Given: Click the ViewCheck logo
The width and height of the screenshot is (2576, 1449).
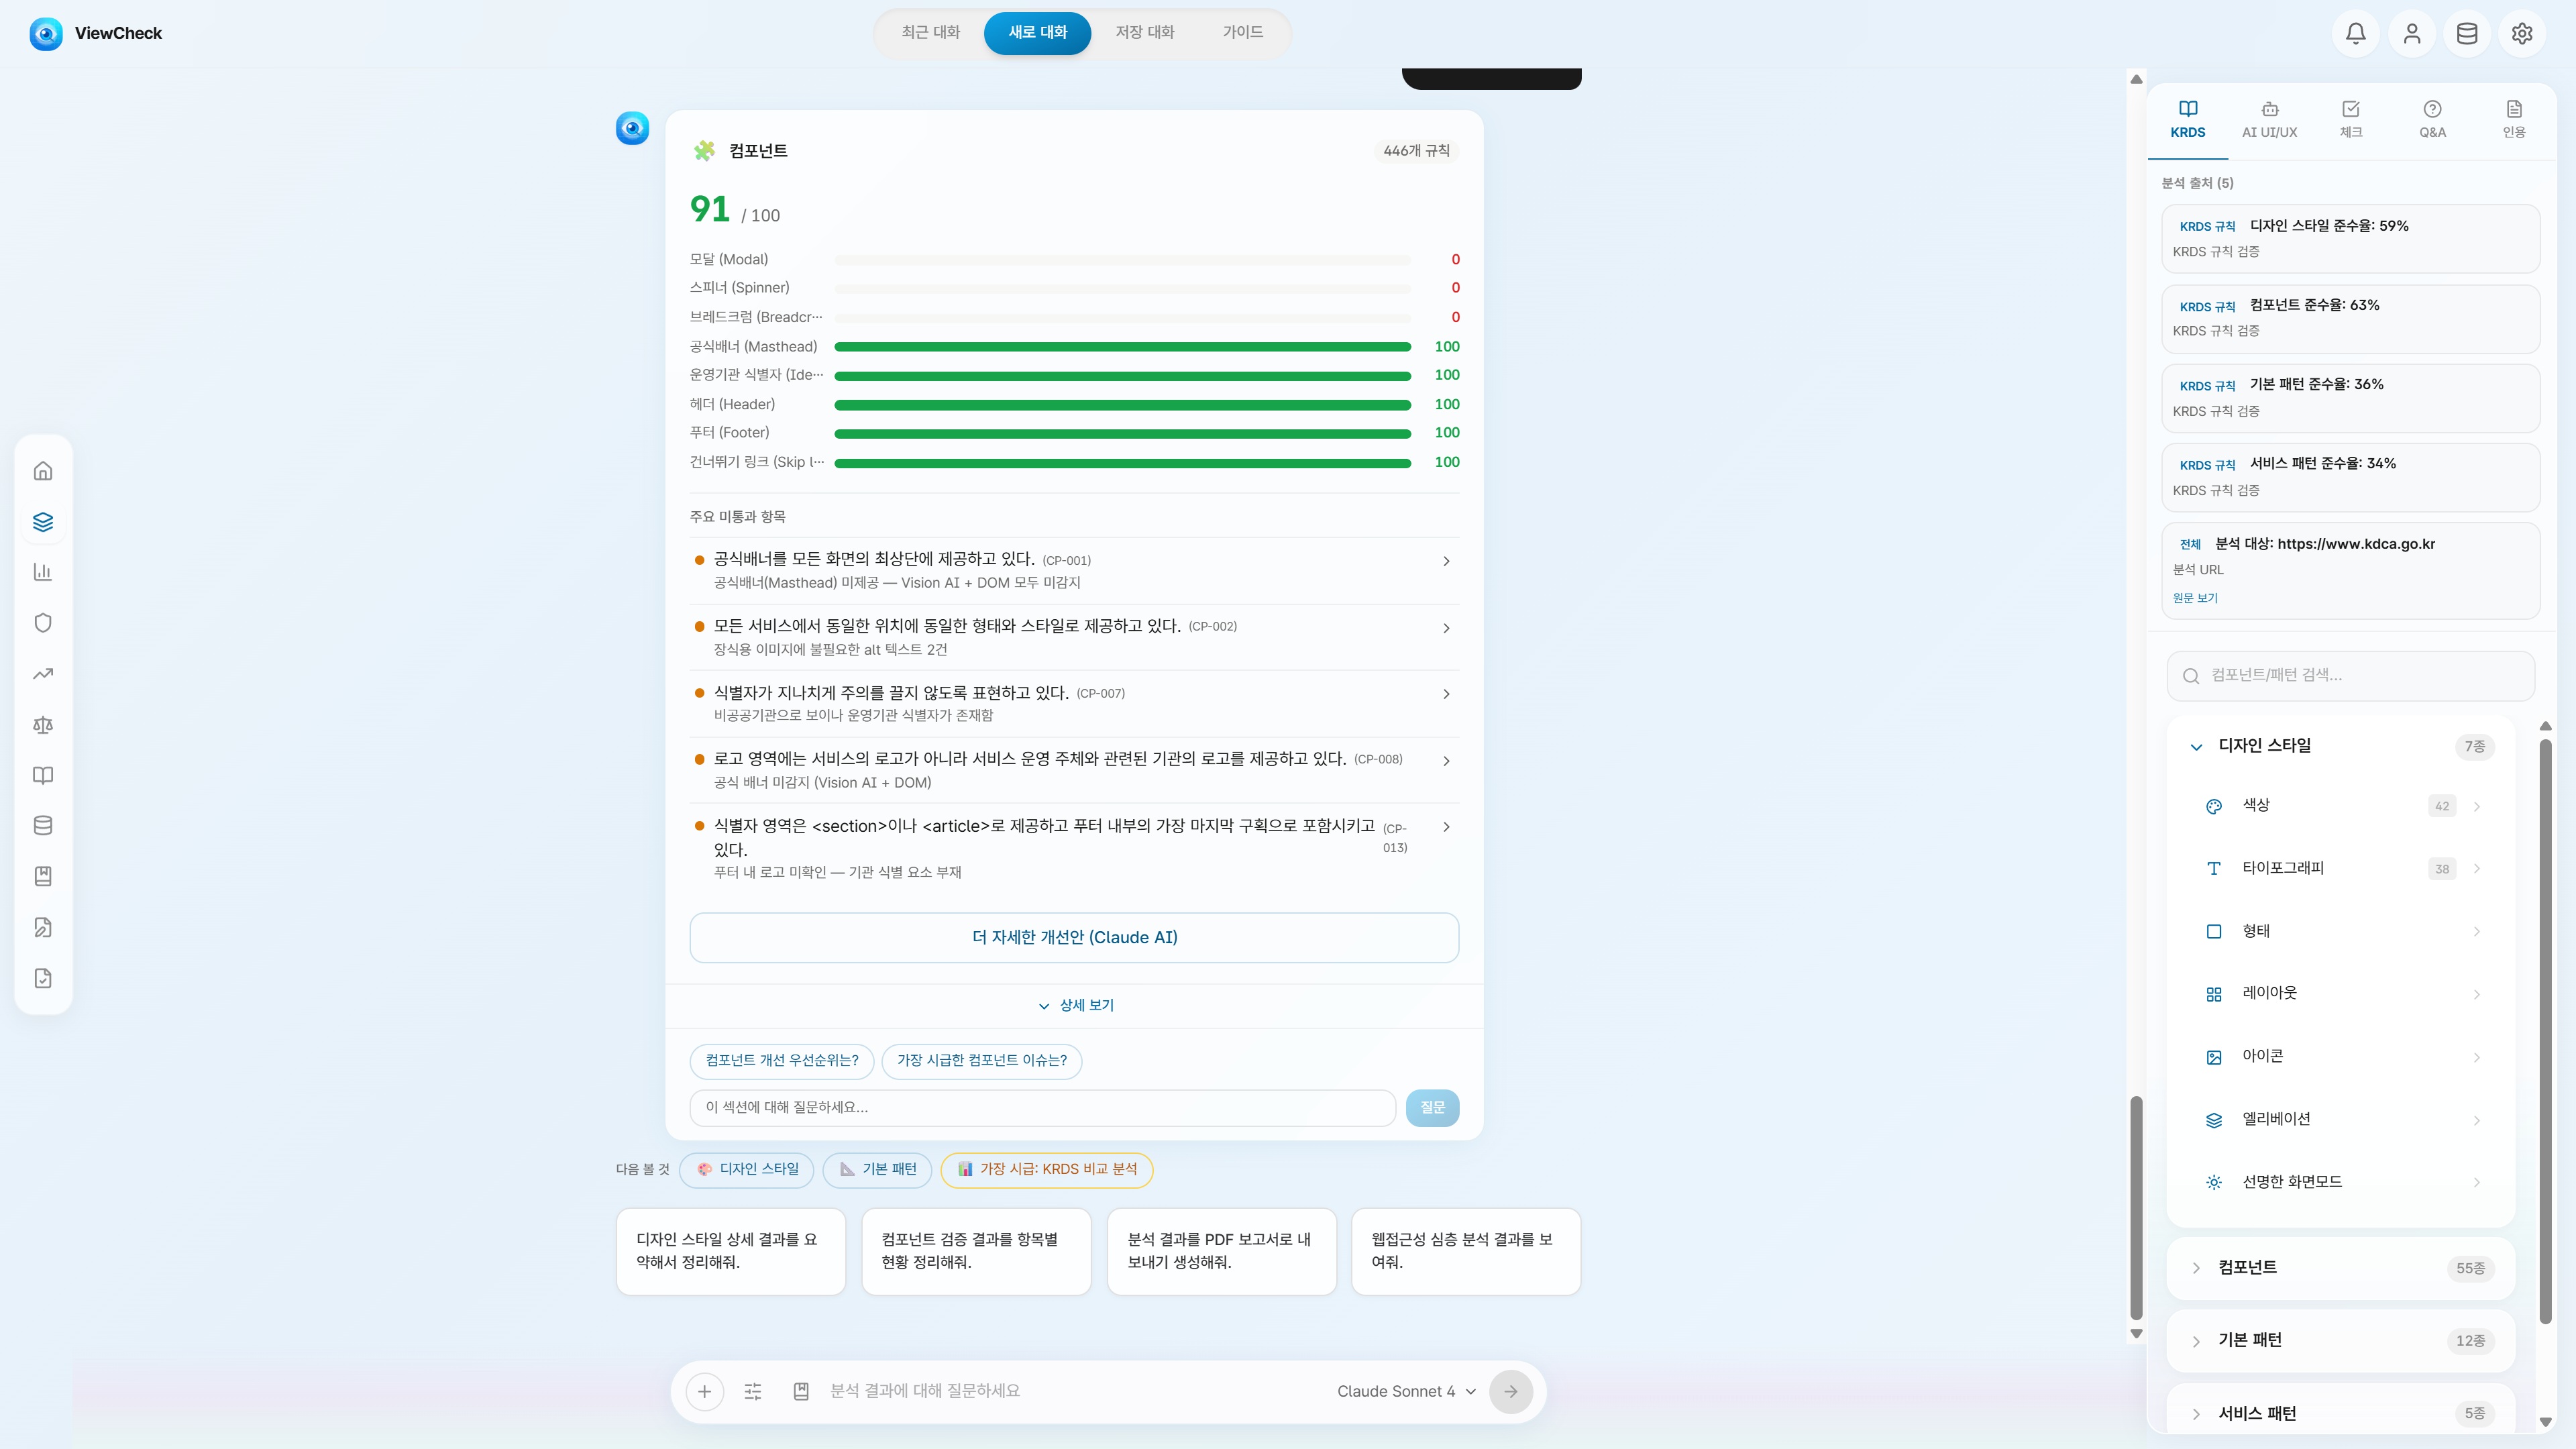Looking at the screenshot, I should point(96,33).
